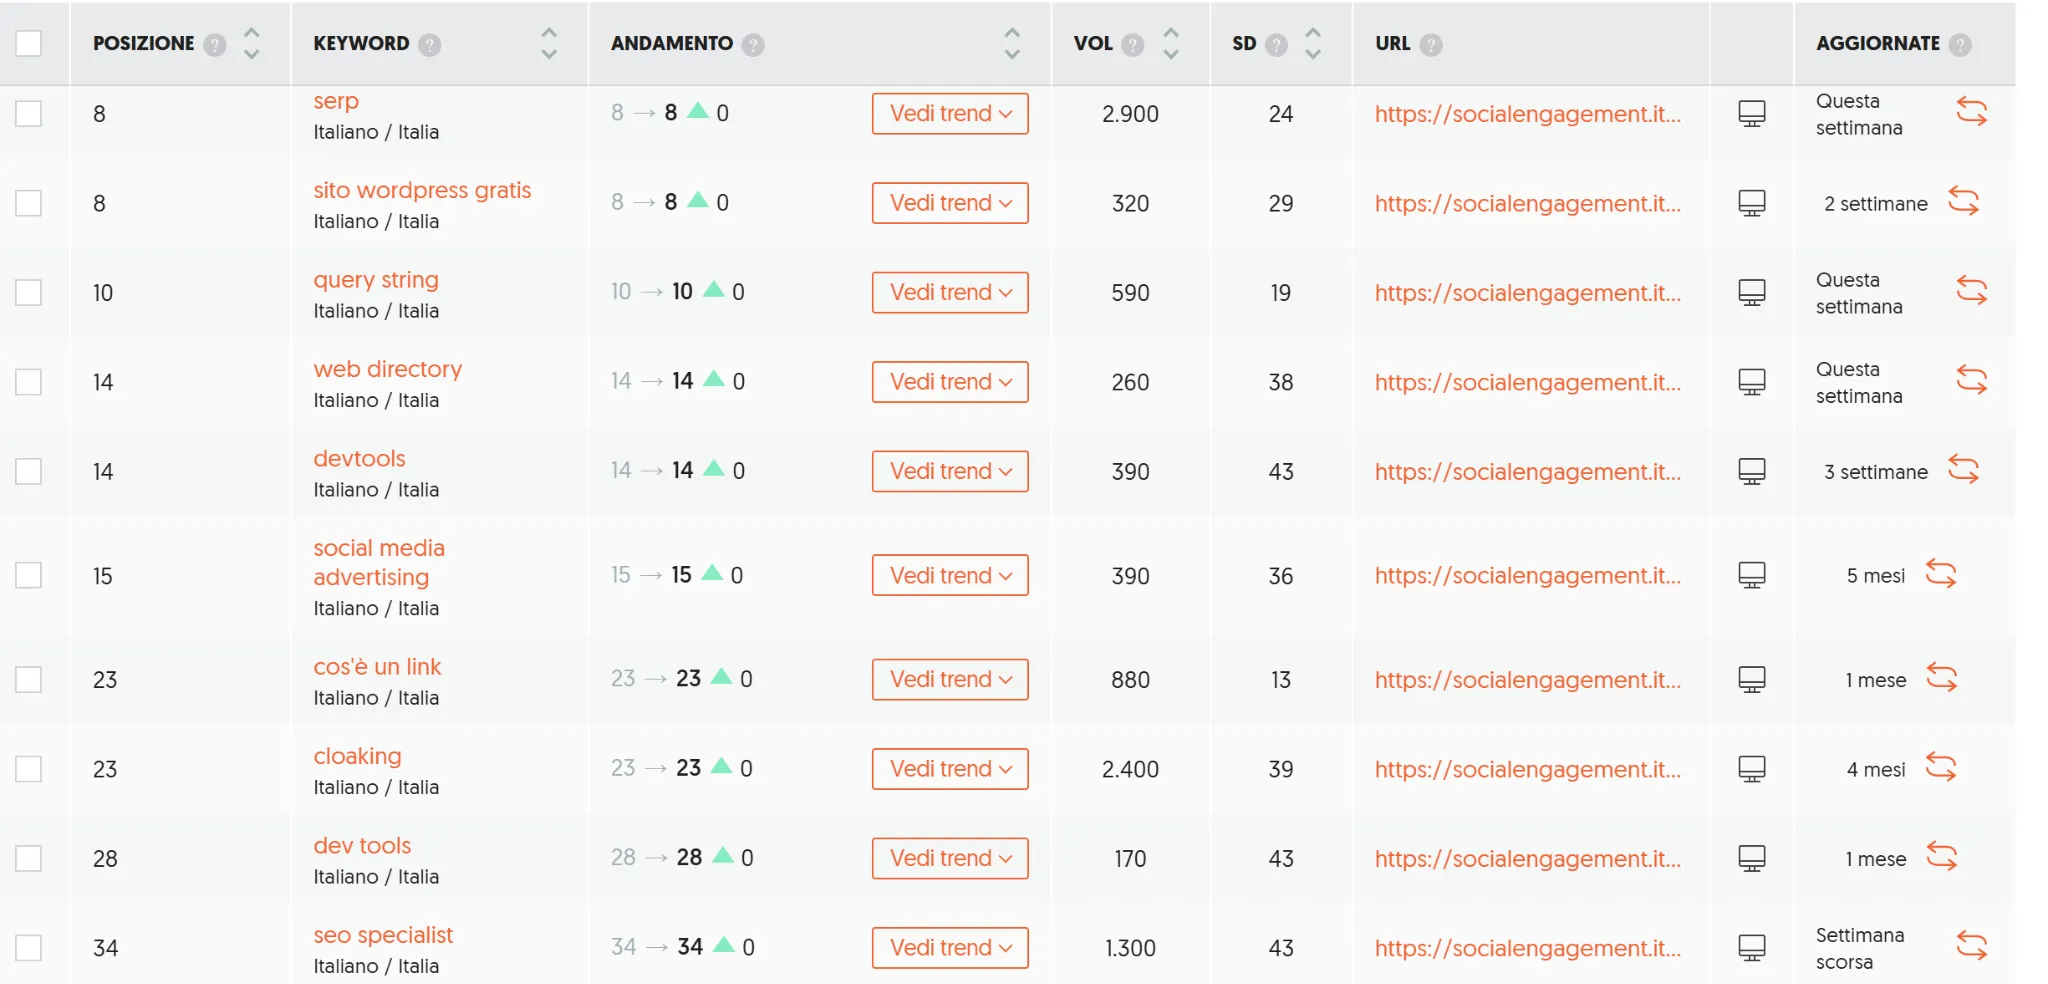Open the cos'è un link keyword link
Viewport: 2048px width, 984px height.
377,666
